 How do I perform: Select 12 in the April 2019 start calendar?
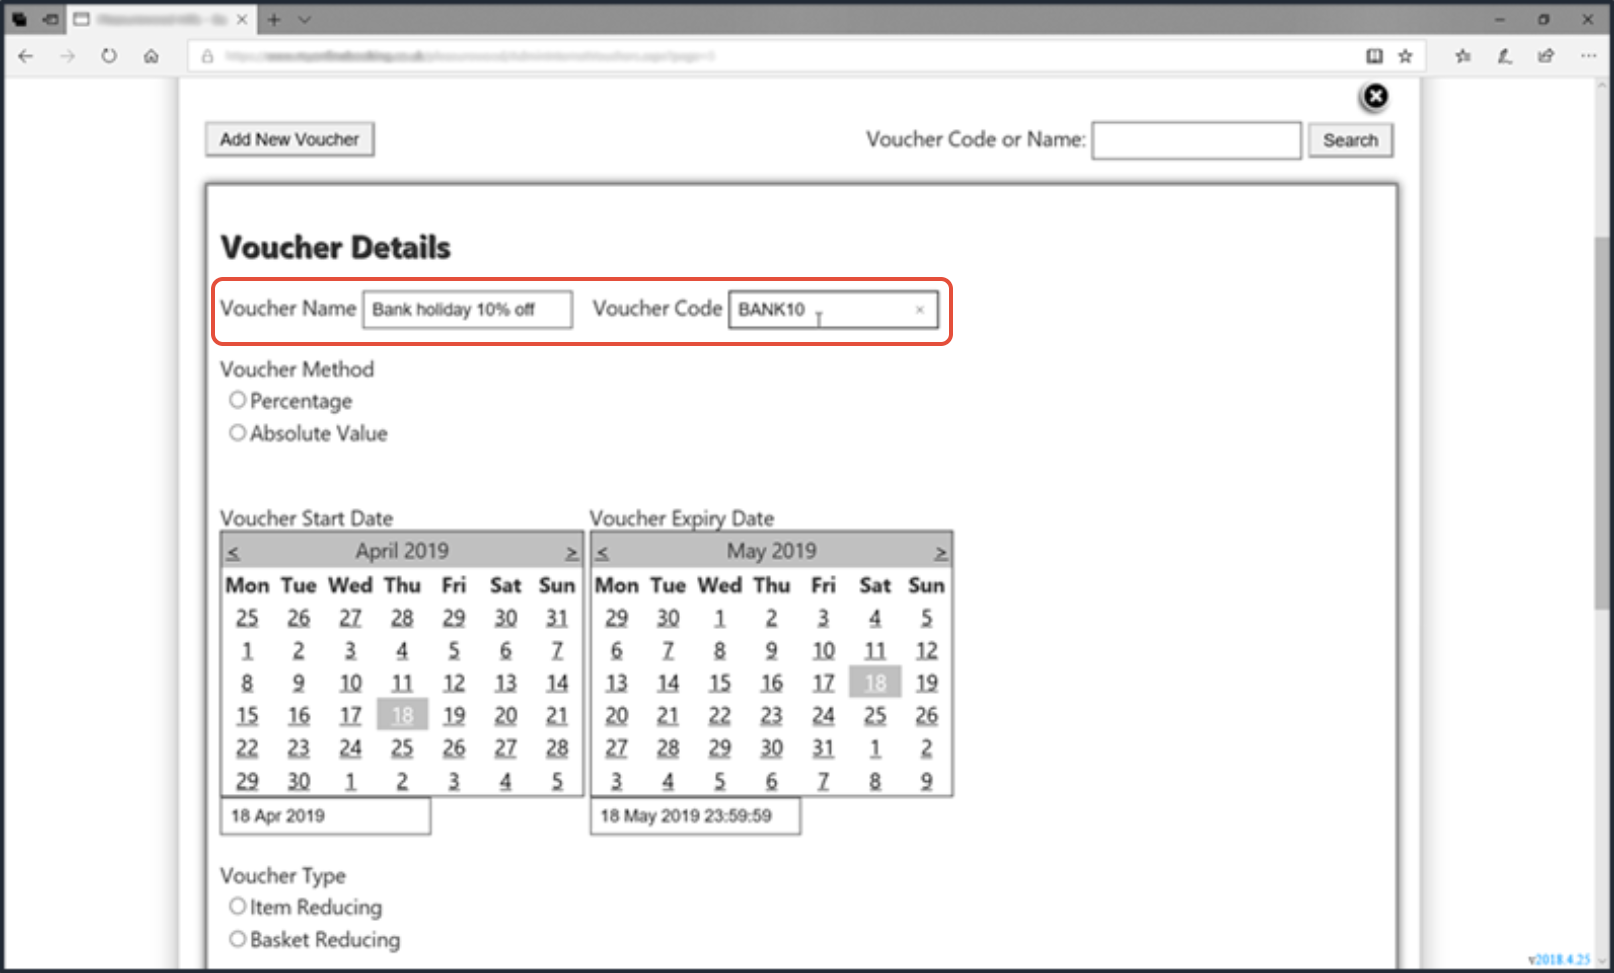pyautogui.click(x=454, y=683)
